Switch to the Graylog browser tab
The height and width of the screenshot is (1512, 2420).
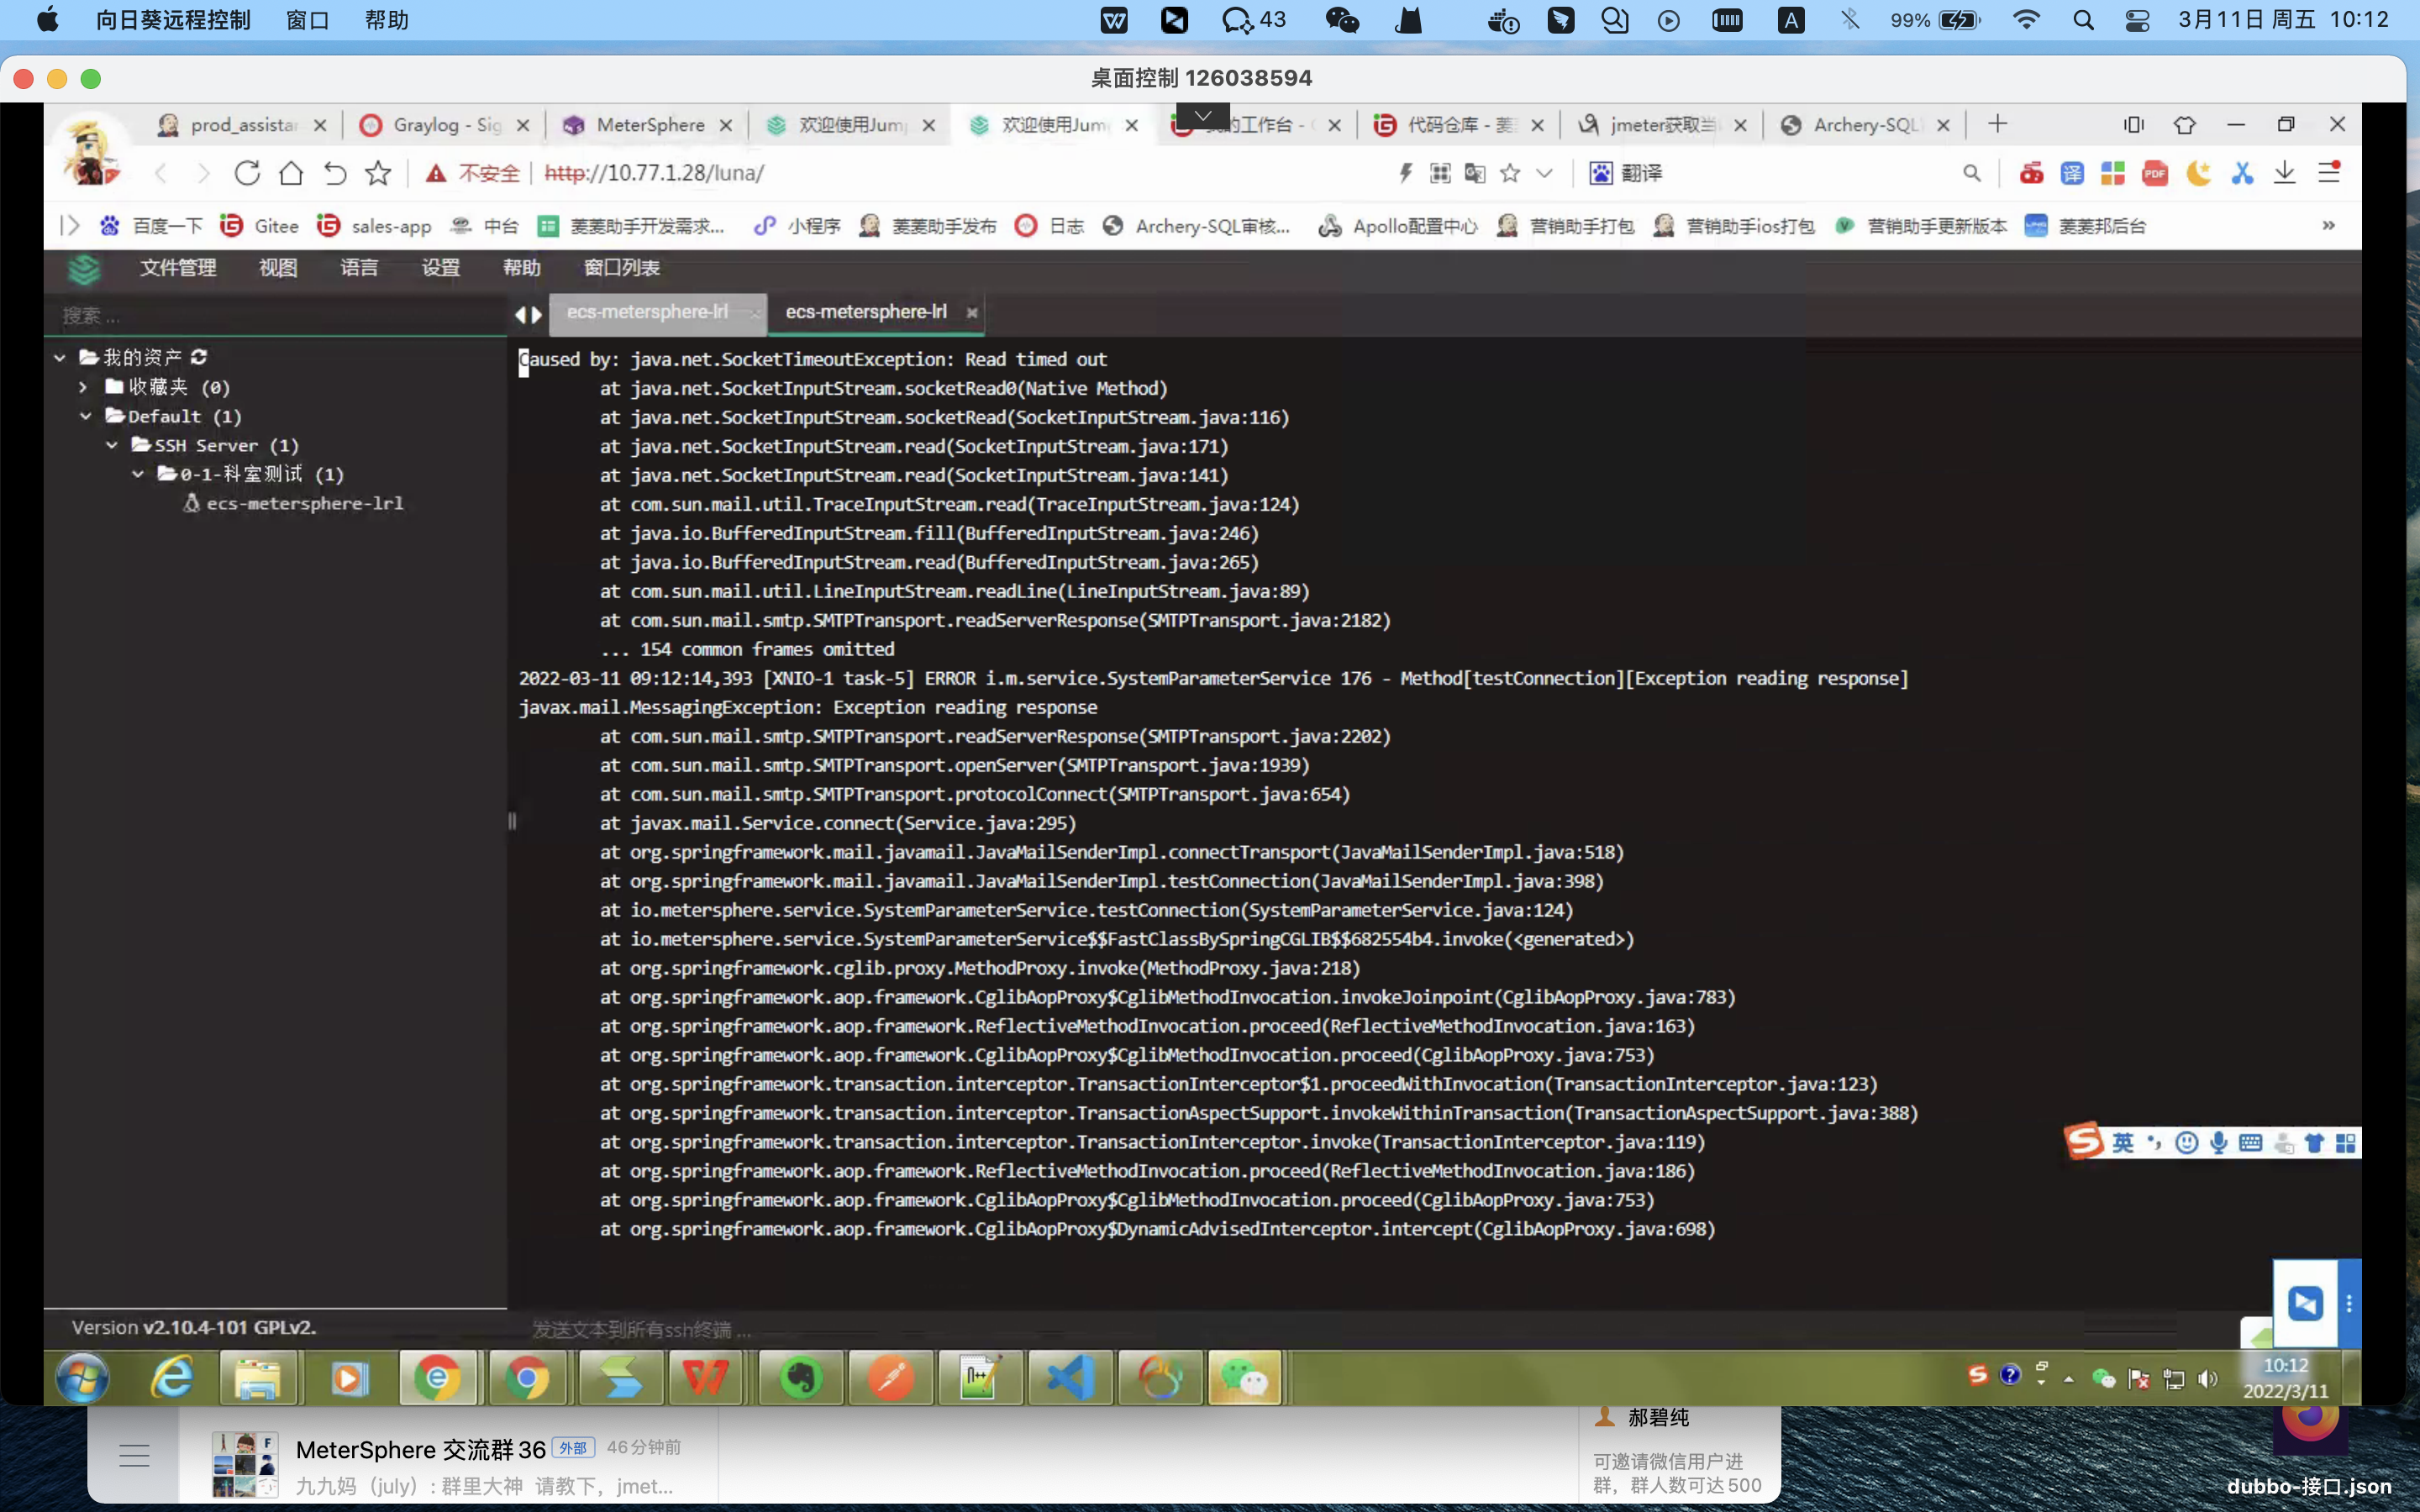click(x=447, y=125)
